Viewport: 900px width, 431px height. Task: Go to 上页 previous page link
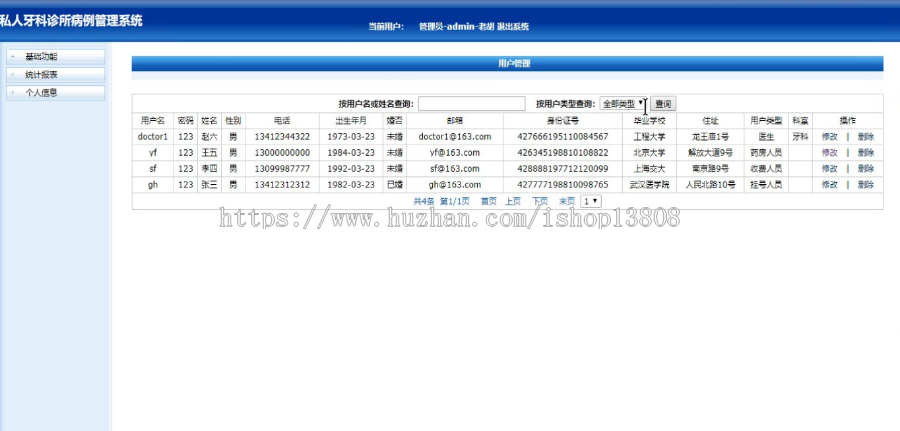coord(513,201)
